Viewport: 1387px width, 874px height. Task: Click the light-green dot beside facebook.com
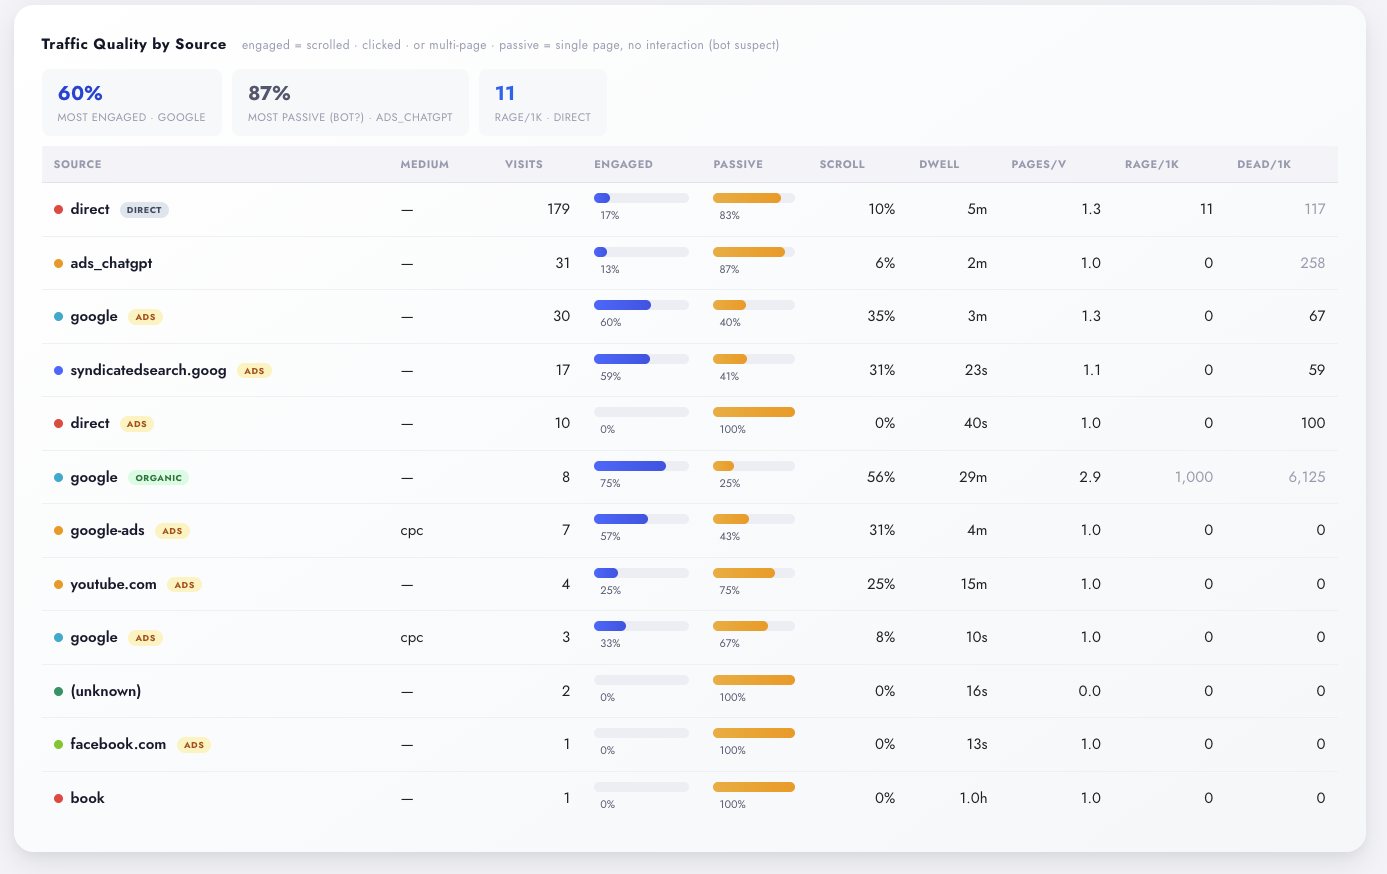pos(58,744)
